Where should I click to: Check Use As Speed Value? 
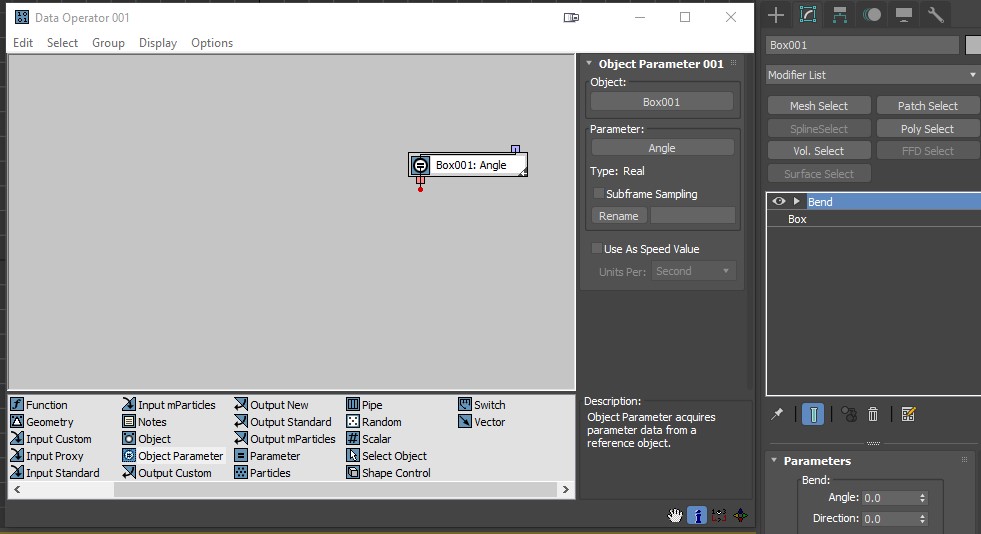598,249
